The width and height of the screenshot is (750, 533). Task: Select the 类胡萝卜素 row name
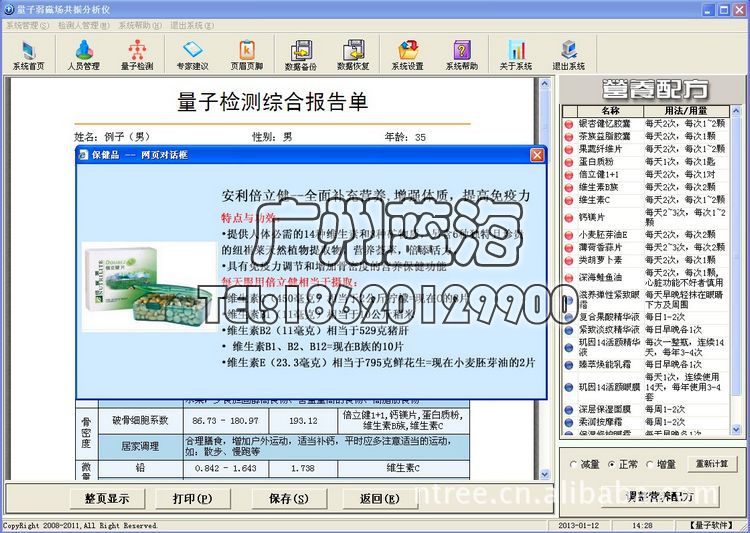(x=600, y=260)
